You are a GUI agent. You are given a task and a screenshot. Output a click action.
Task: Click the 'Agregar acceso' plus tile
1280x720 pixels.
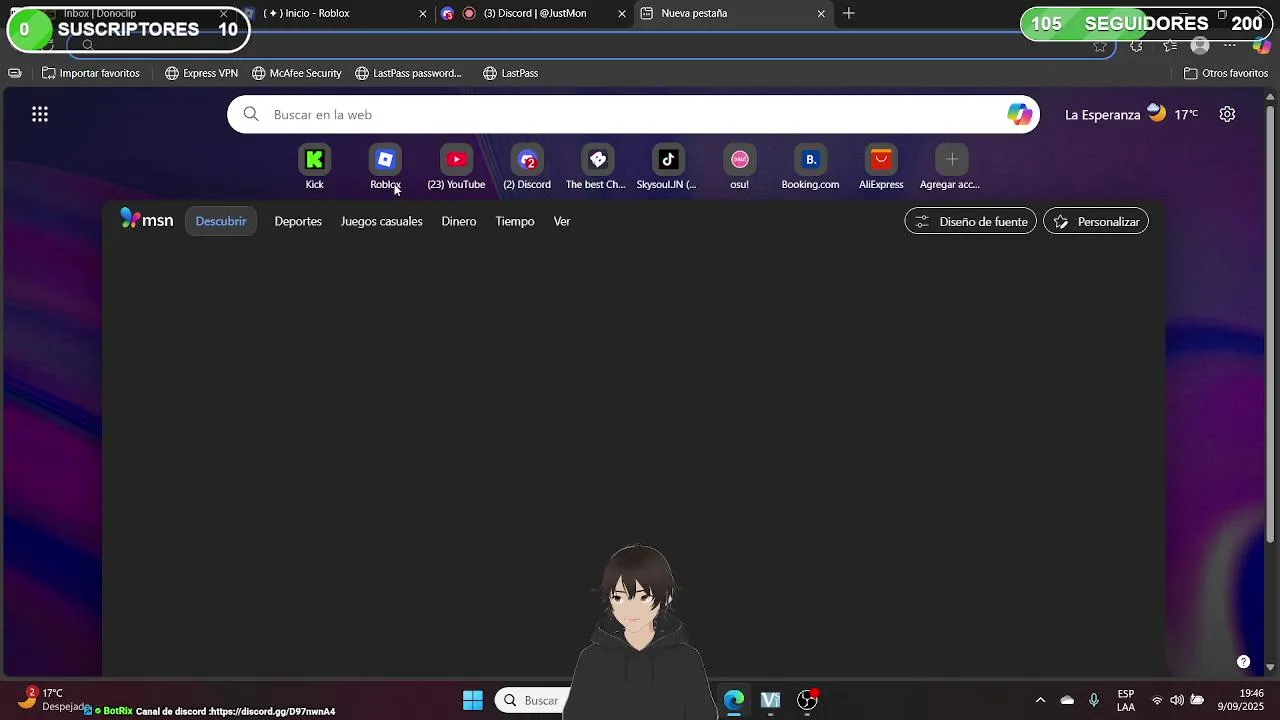[951, 168]
